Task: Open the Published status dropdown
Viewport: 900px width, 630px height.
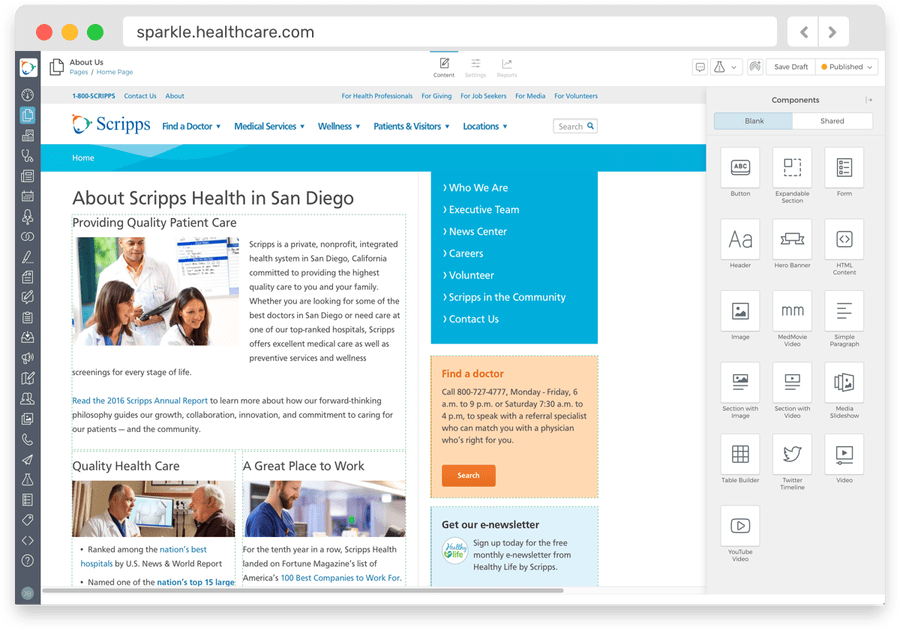Action: pos(847,67)
